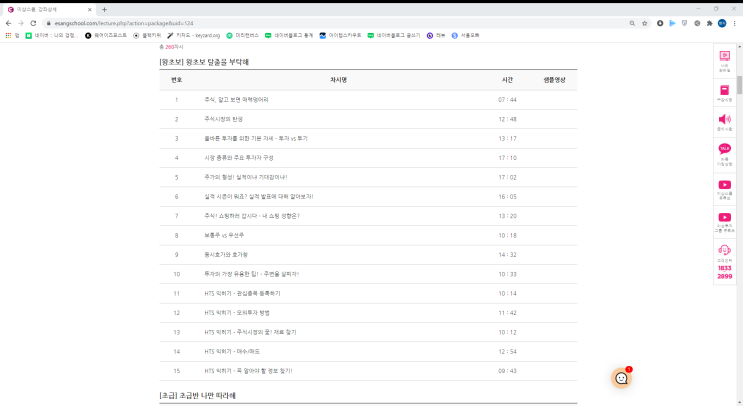743x406 pixels.
Task: Select lesson 6 about 실적 시즌
Action: tap(259, 197)
